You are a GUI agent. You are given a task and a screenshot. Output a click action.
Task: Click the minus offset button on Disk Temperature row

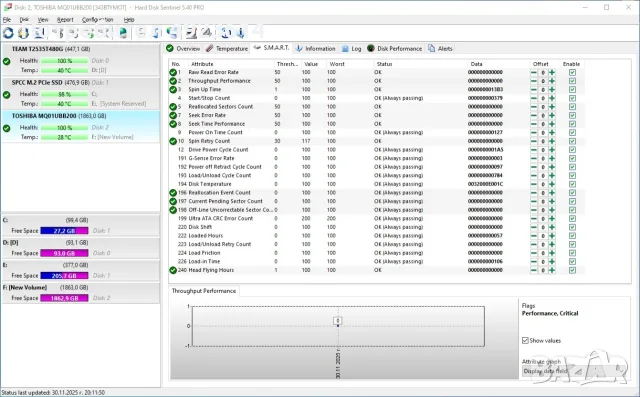tap(534, 184)
